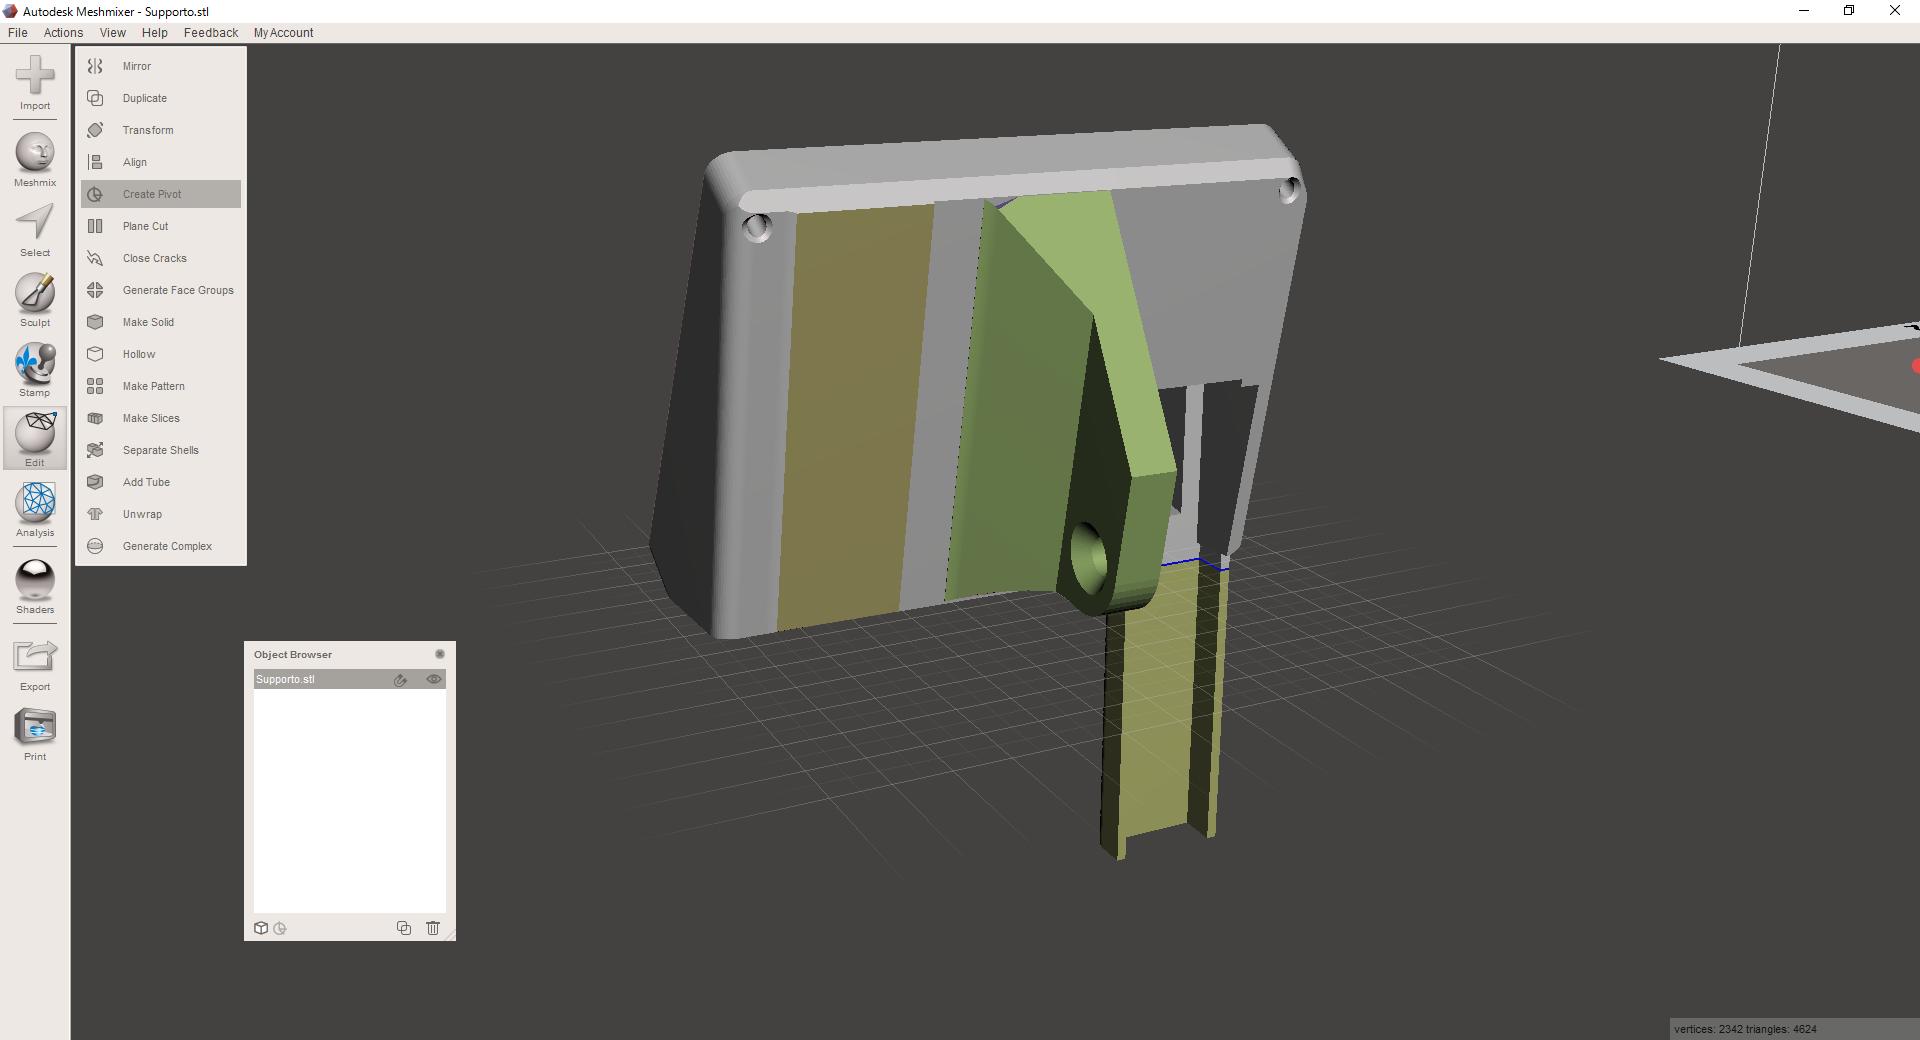The image size is (1920, 1040).
Task: Click the edit pencil icon on Supporto.stl row
Action: click(400, 680)
